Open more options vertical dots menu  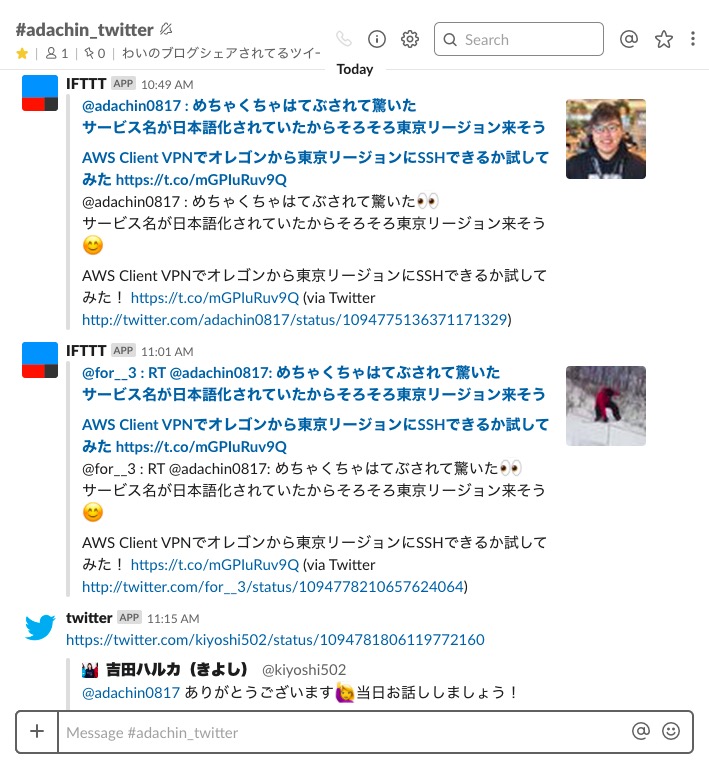coord(693,39)
